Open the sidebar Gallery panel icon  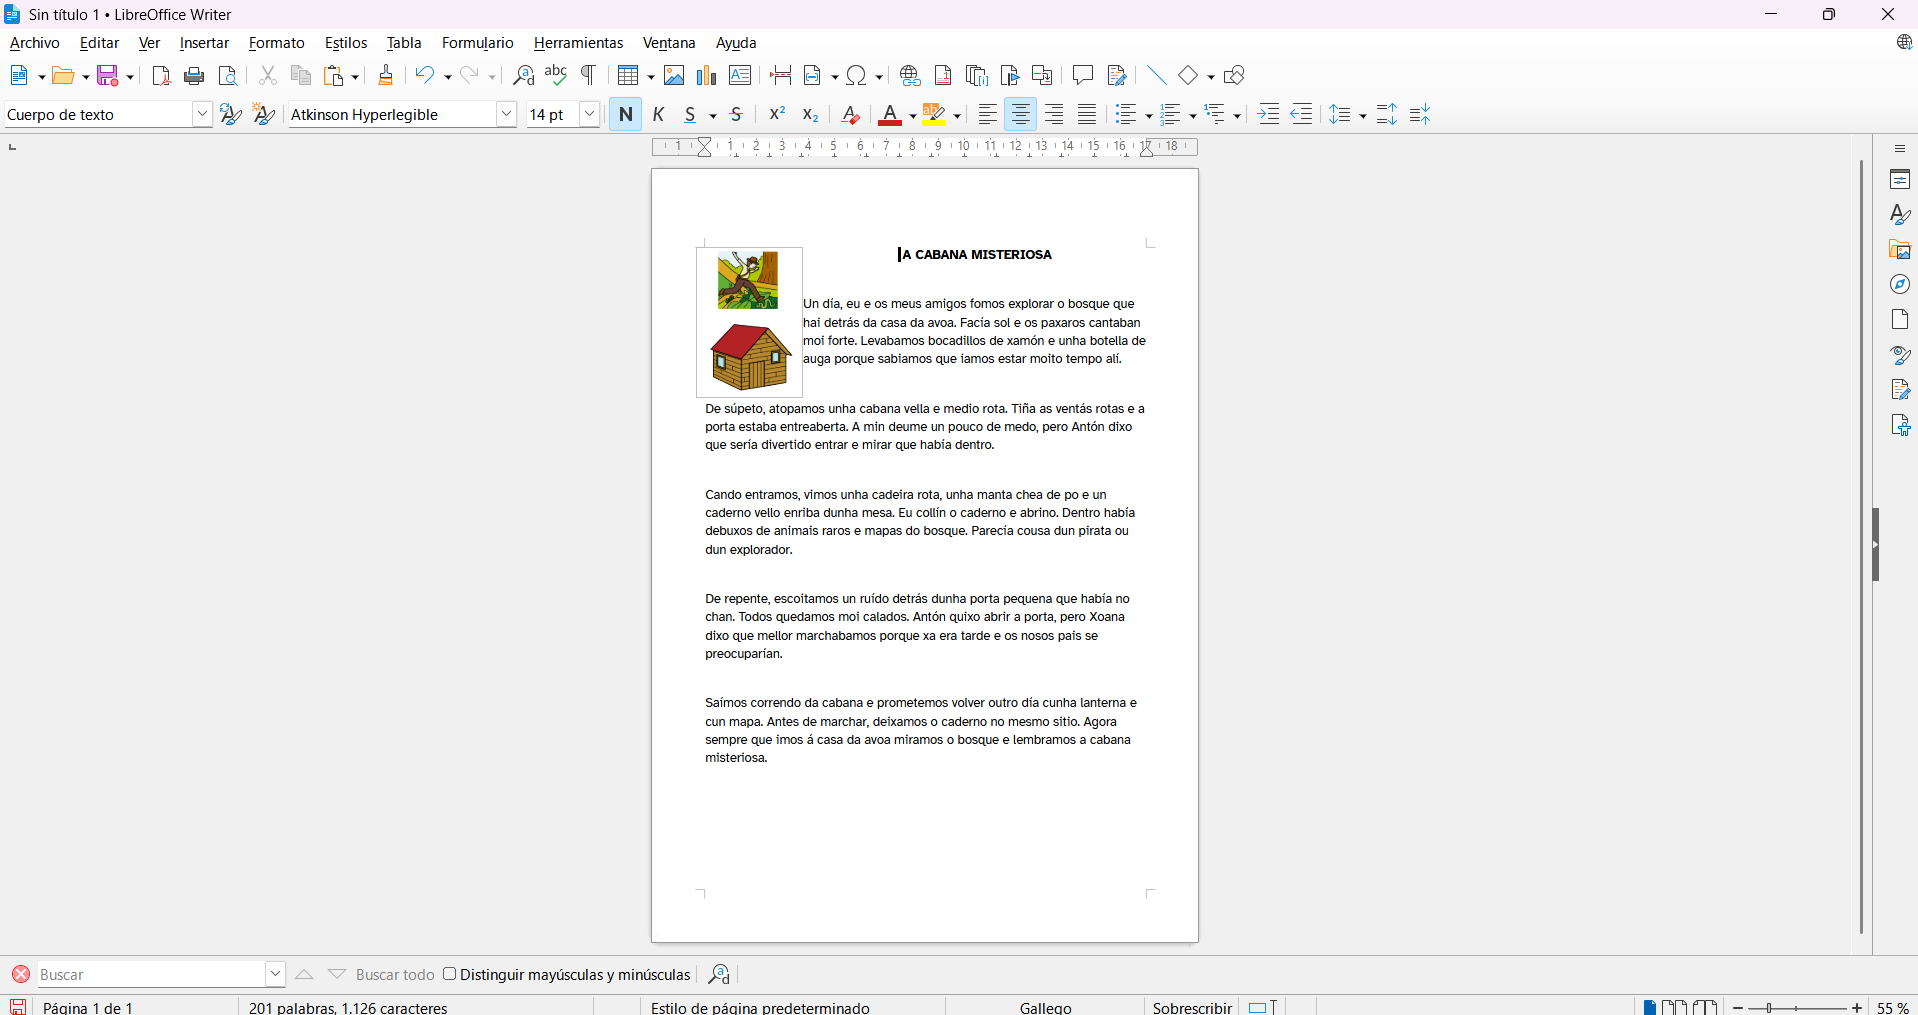[x=1900, y=250]
